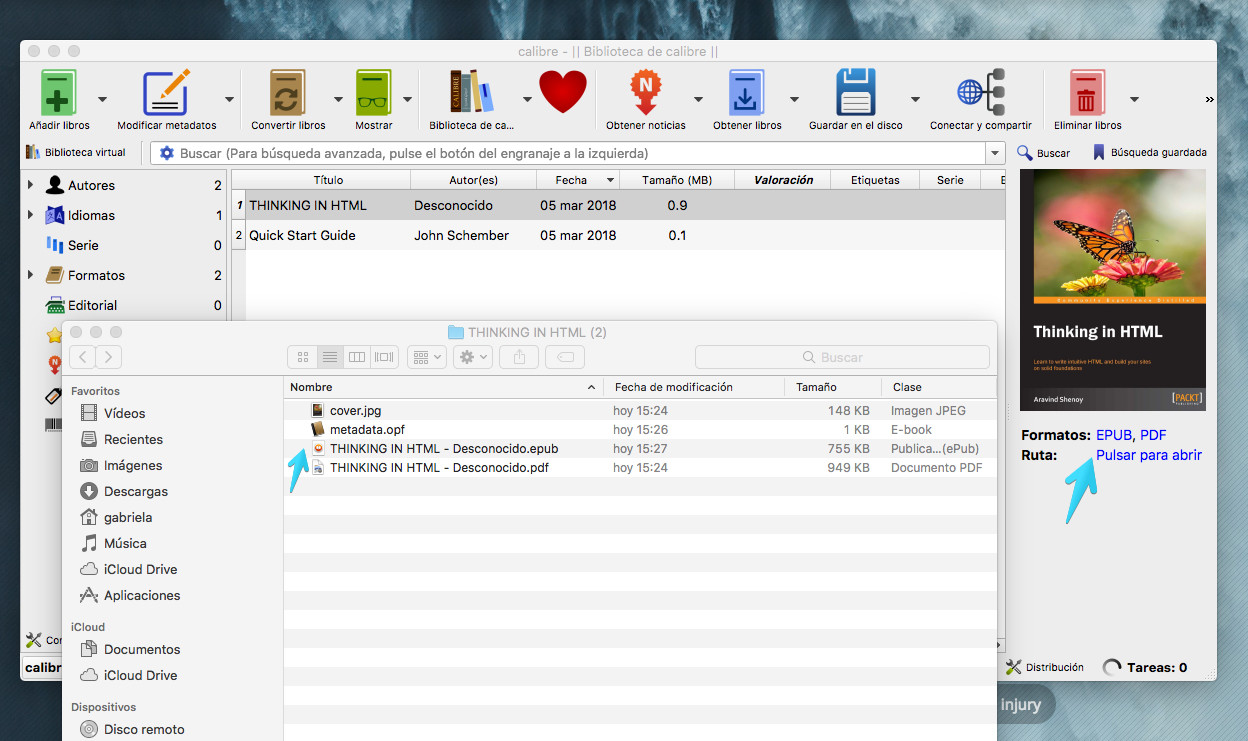Click the red heart donate icon
Viewport: 1248px width, 741px height.
click(563, 93)
